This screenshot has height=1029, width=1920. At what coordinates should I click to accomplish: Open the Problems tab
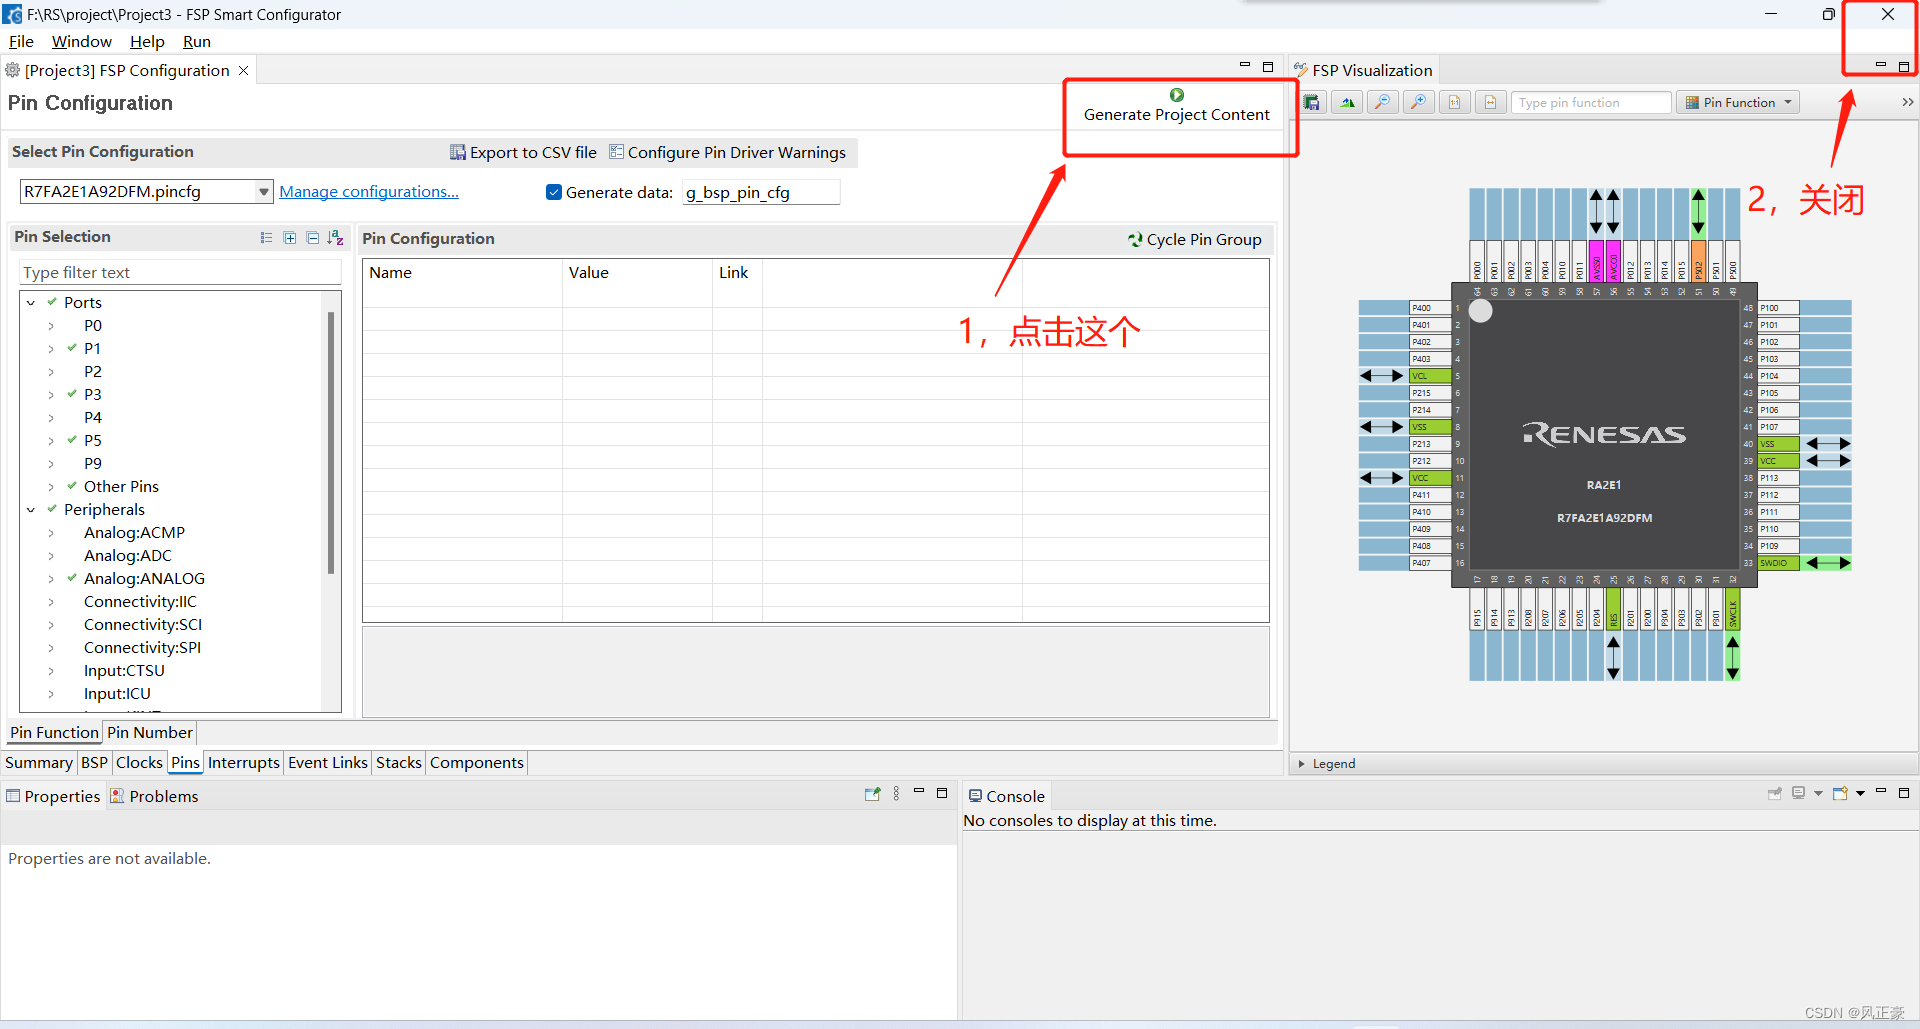154,797
